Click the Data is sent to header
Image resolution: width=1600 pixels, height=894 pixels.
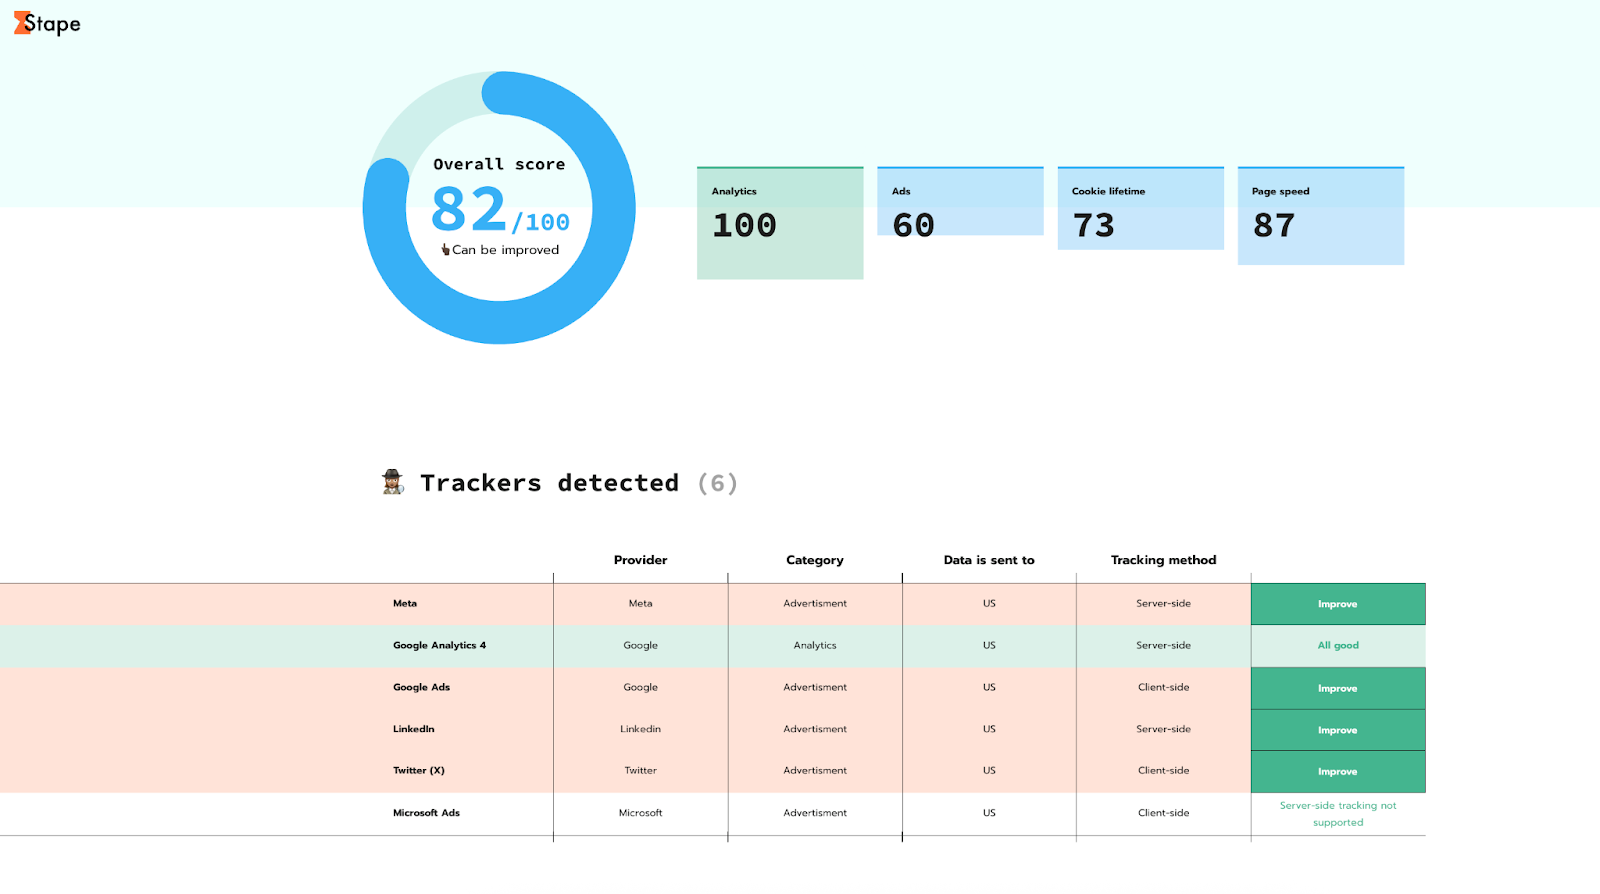click(989, 560)
